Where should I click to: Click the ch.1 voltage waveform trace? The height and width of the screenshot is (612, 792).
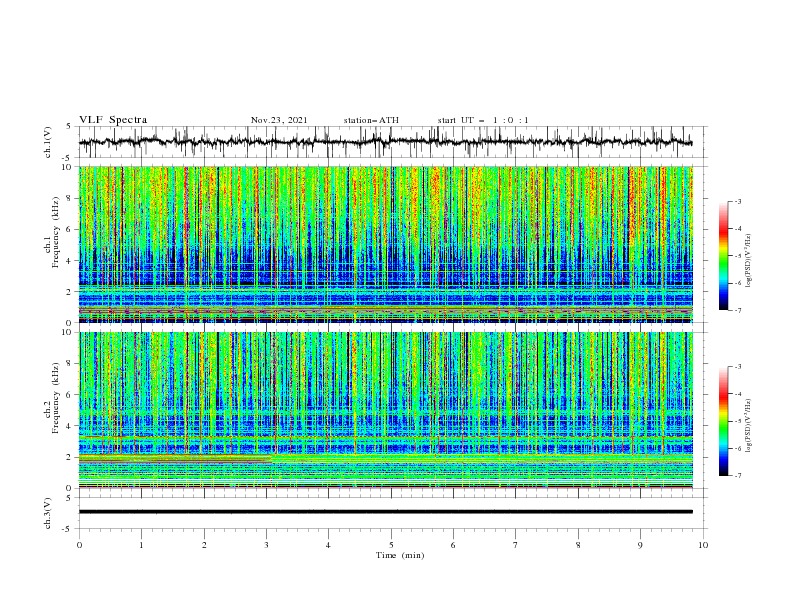click(x=385, y=142)
